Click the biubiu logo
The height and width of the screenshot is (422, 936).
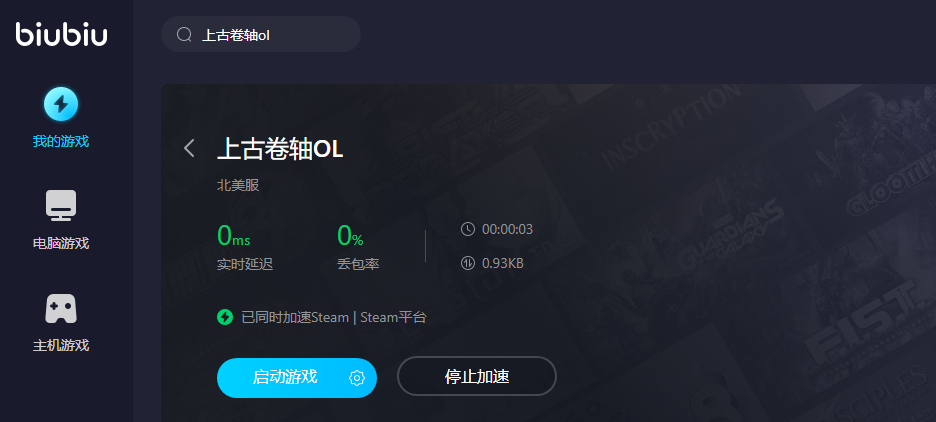click(x=61, y=34)
